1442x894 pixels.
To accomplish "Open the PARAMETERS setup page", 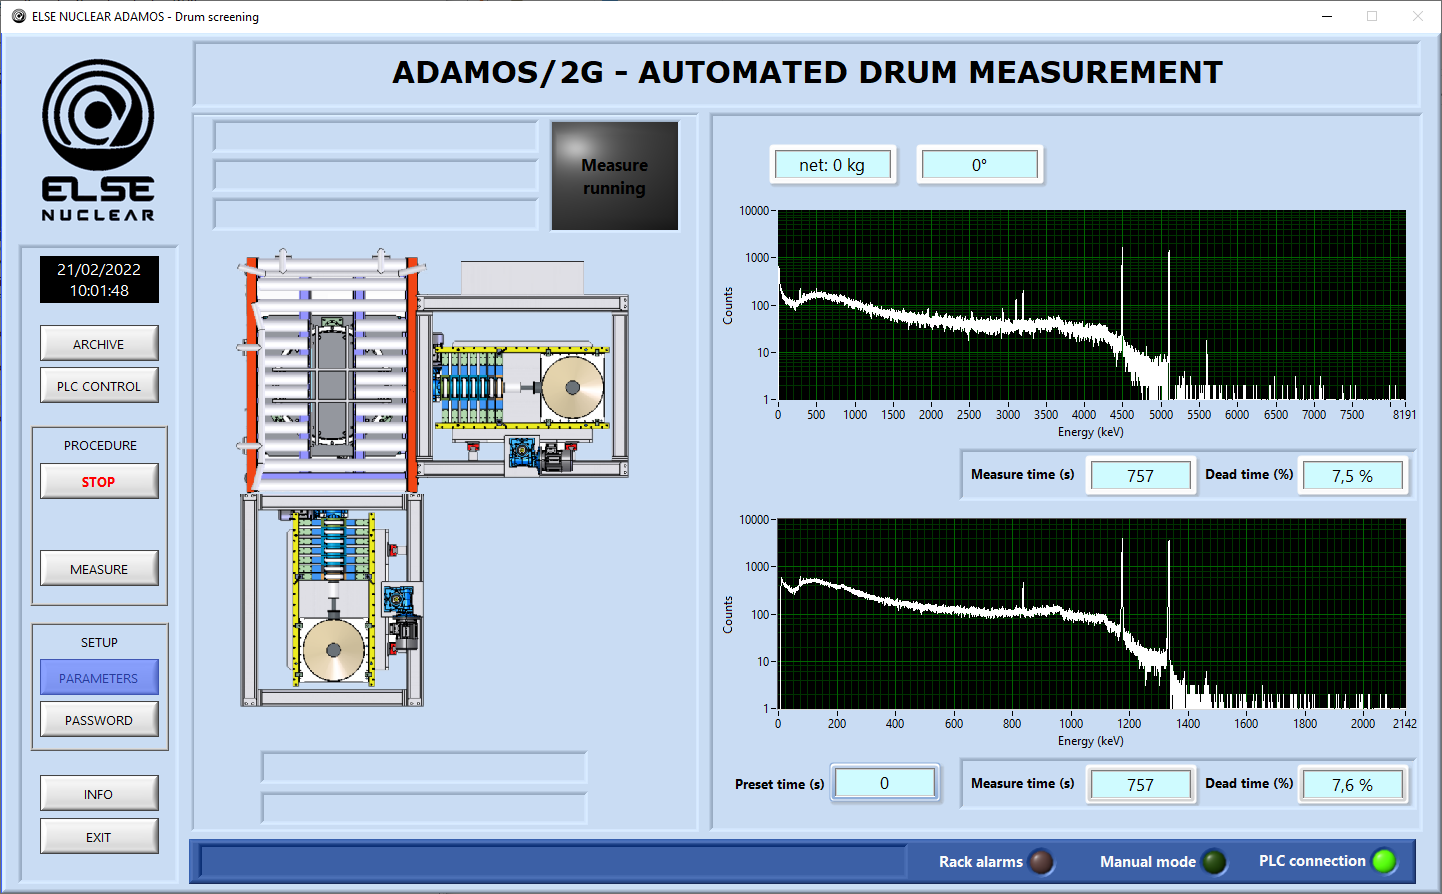I will click(99, 678).
